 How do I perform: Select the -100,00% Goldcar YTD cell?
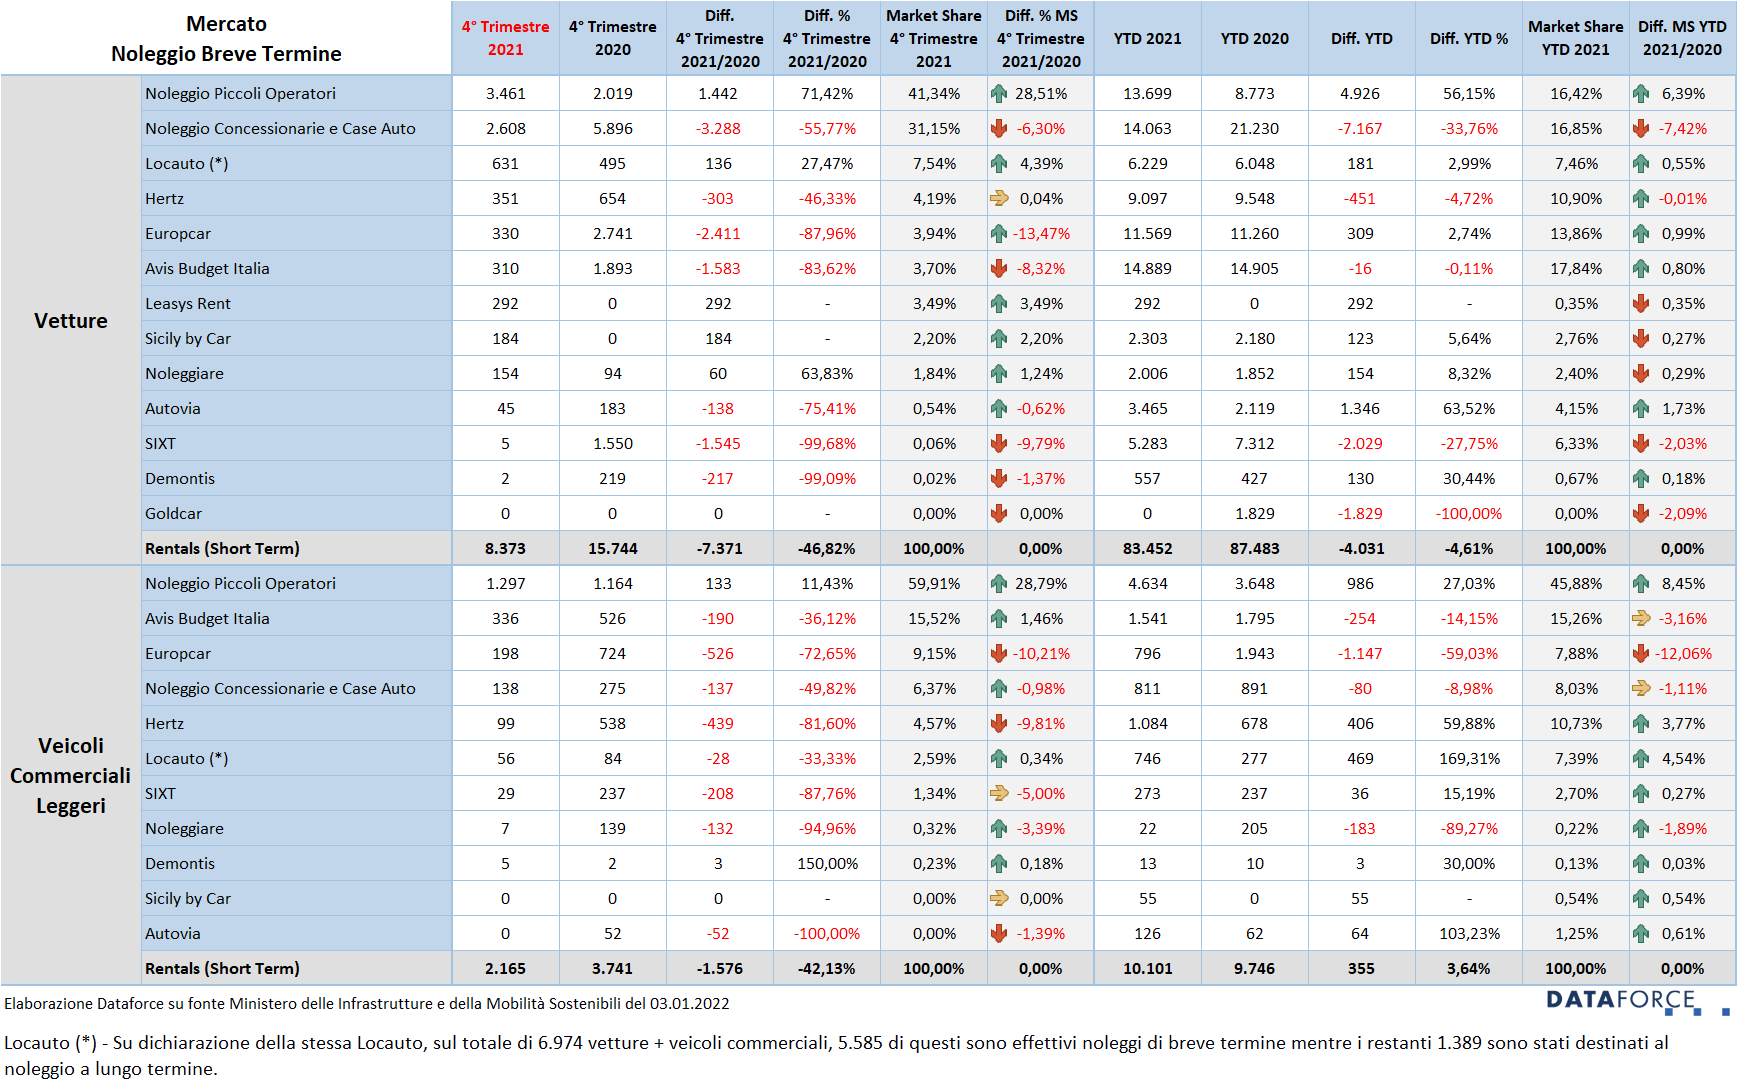point(1468,514)
